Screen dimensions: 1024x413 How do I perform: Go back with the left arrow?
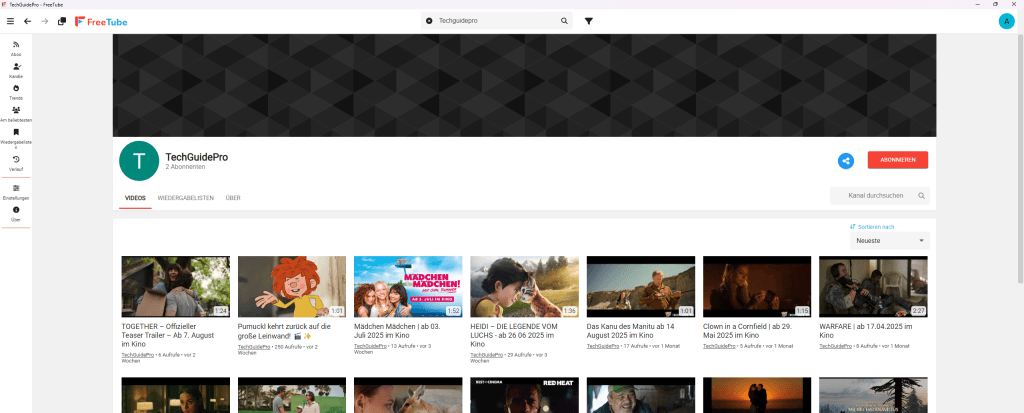[27, 22]
